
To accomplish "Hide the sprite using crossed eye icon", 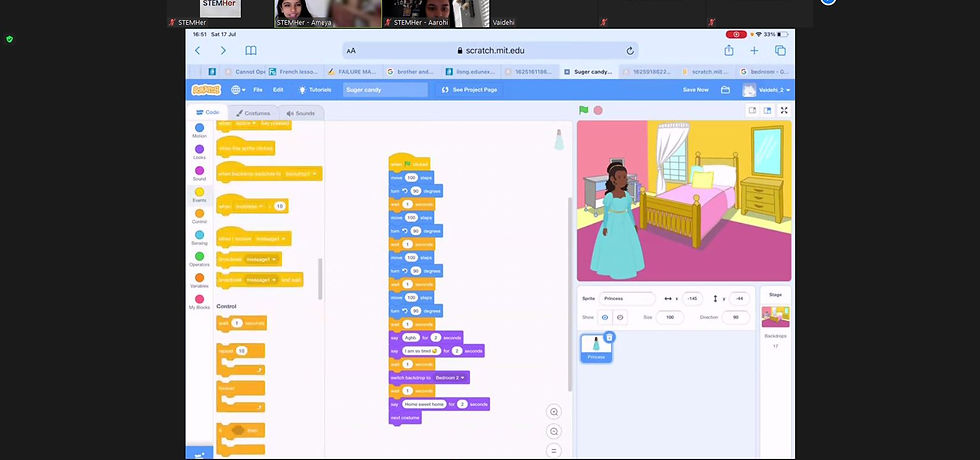I will 619,318.
